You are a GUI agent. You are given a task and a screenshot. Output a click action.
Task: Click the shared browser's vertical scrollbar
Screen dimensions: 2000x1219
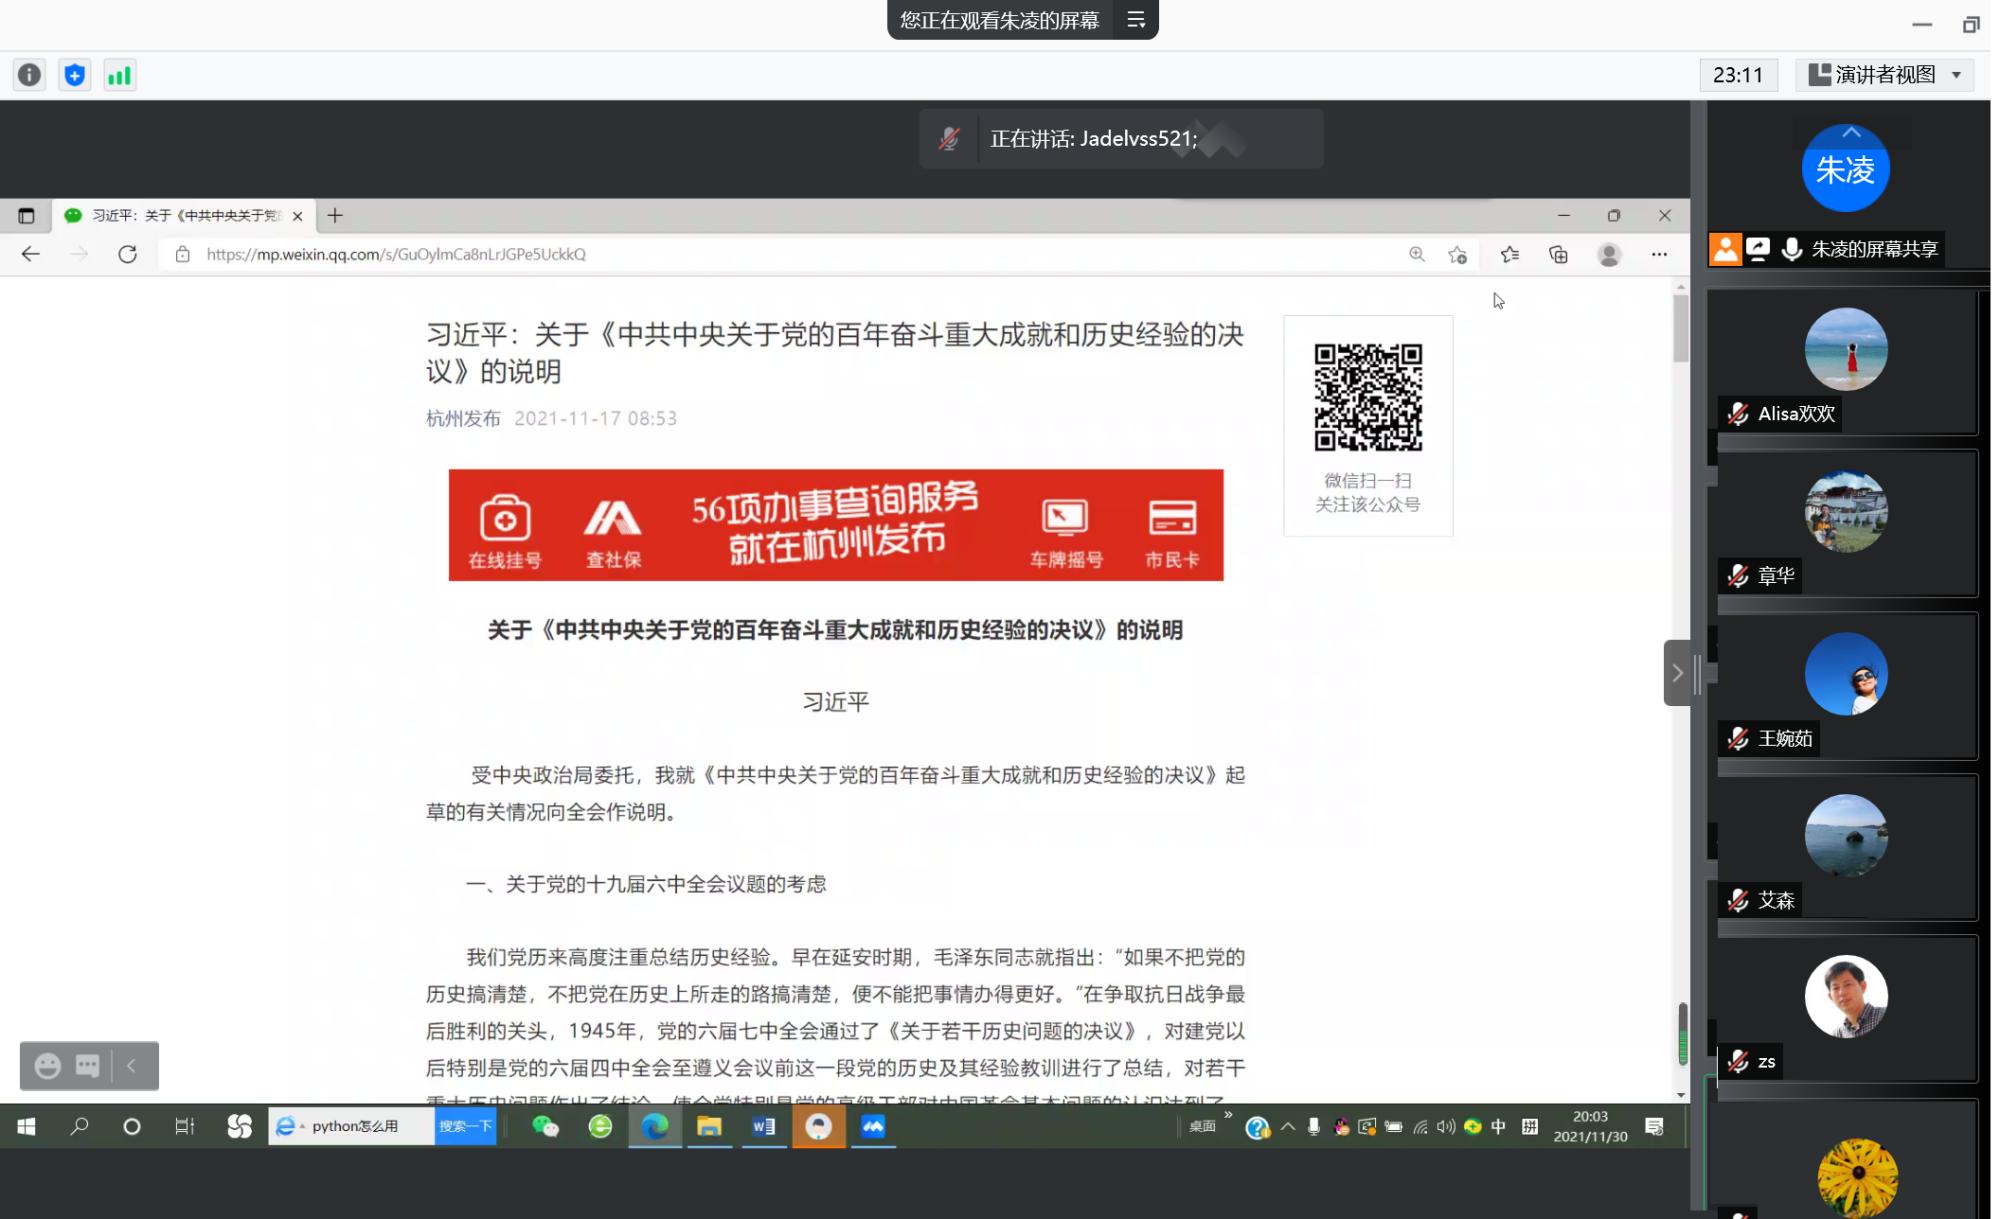(1681, 330)
